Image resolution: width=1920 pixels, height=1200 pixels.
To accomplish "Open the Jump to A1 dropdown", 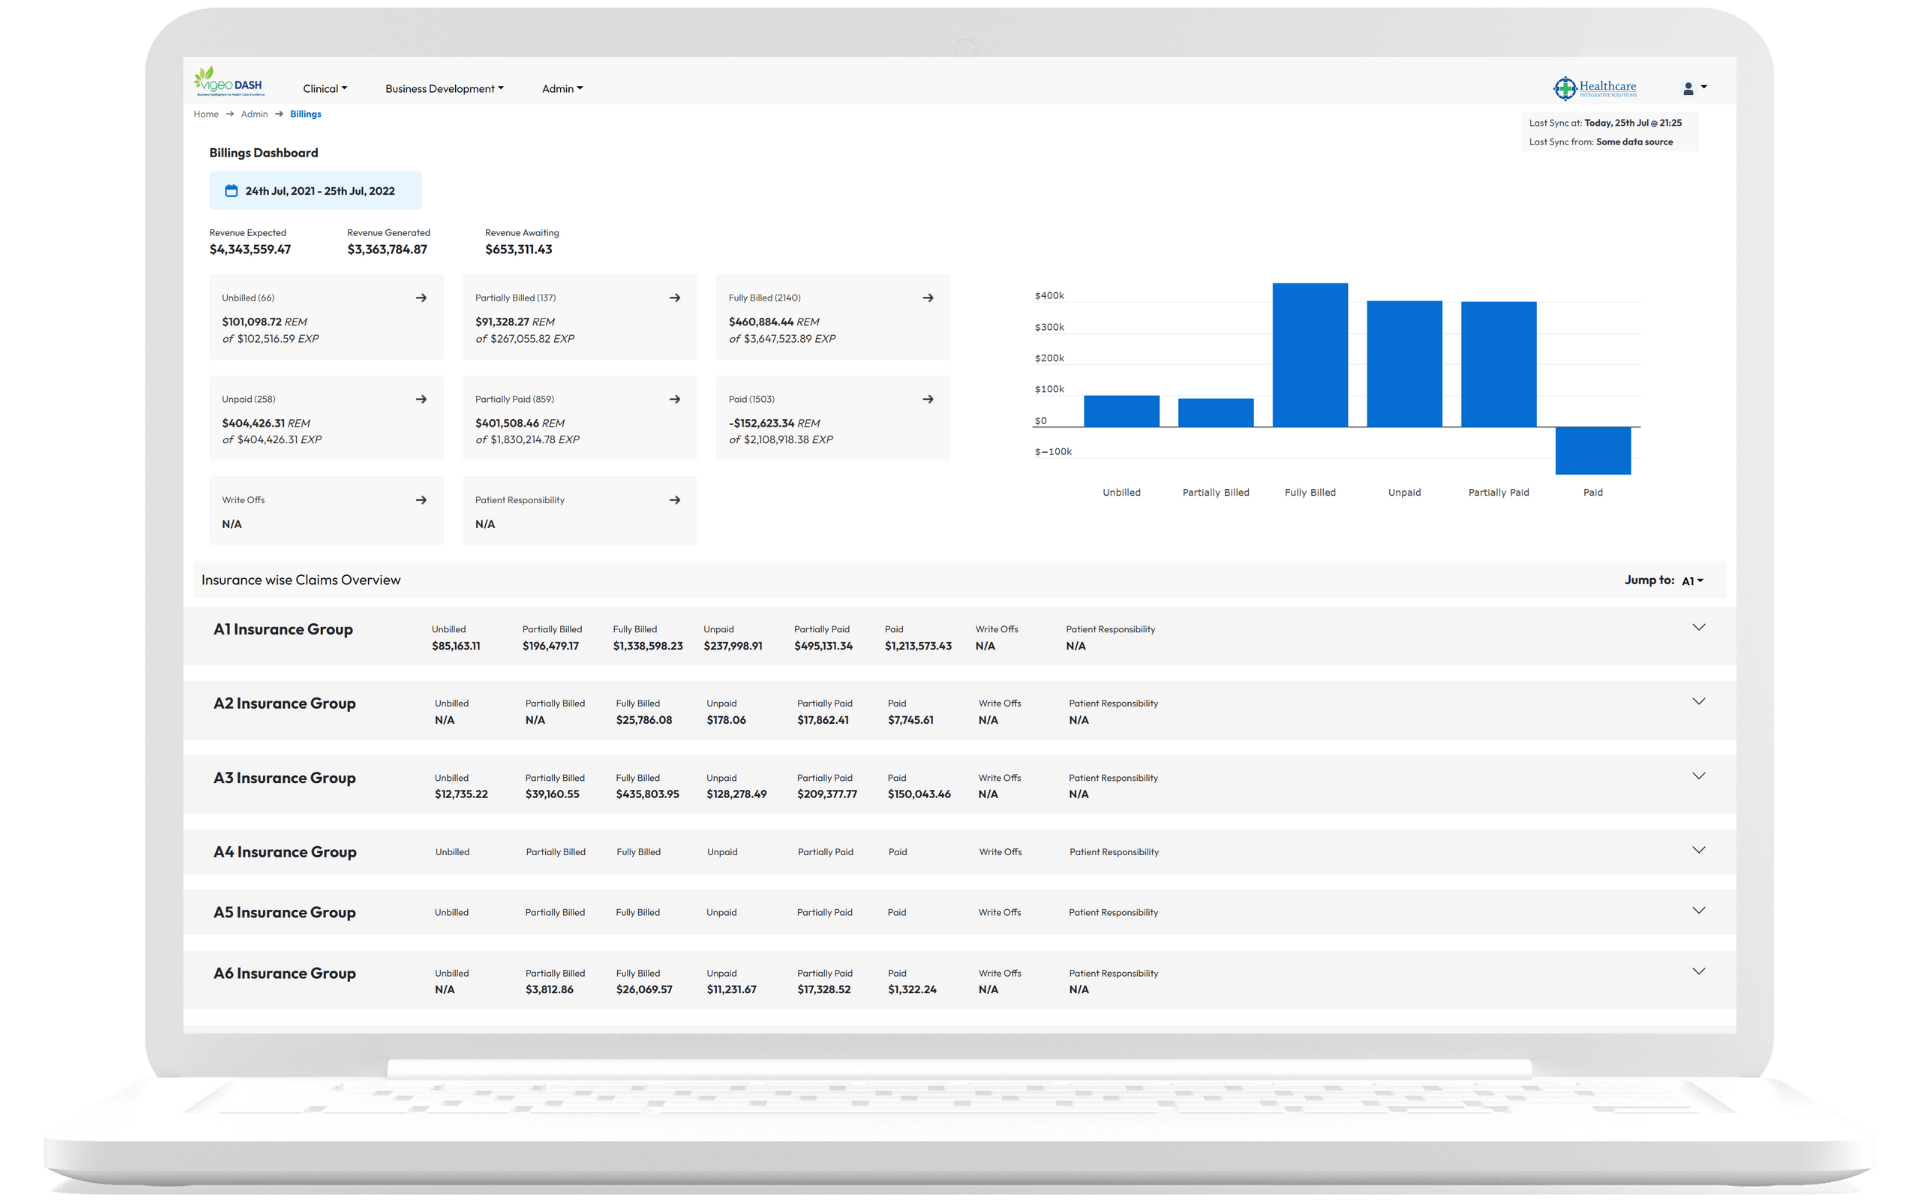I will (x=1692, y=581).
